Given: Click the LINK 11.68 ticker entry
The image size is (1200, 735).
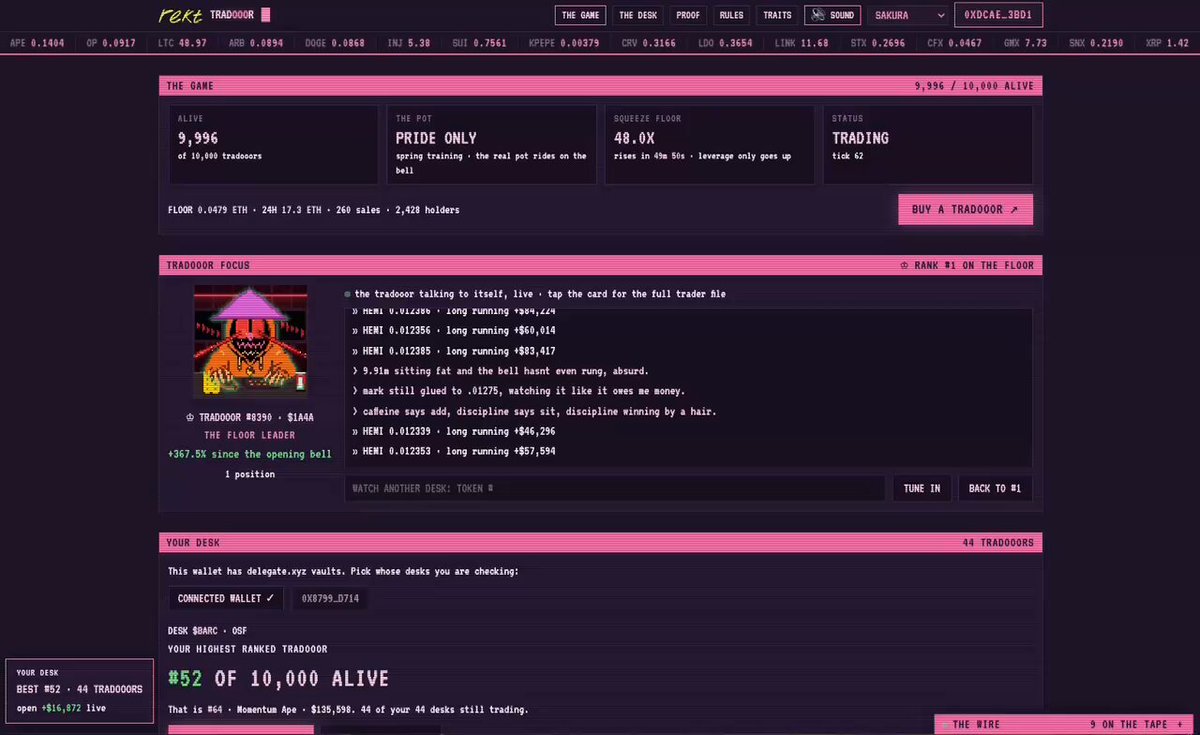Looking at the screenshot, I should click(800, 43).
